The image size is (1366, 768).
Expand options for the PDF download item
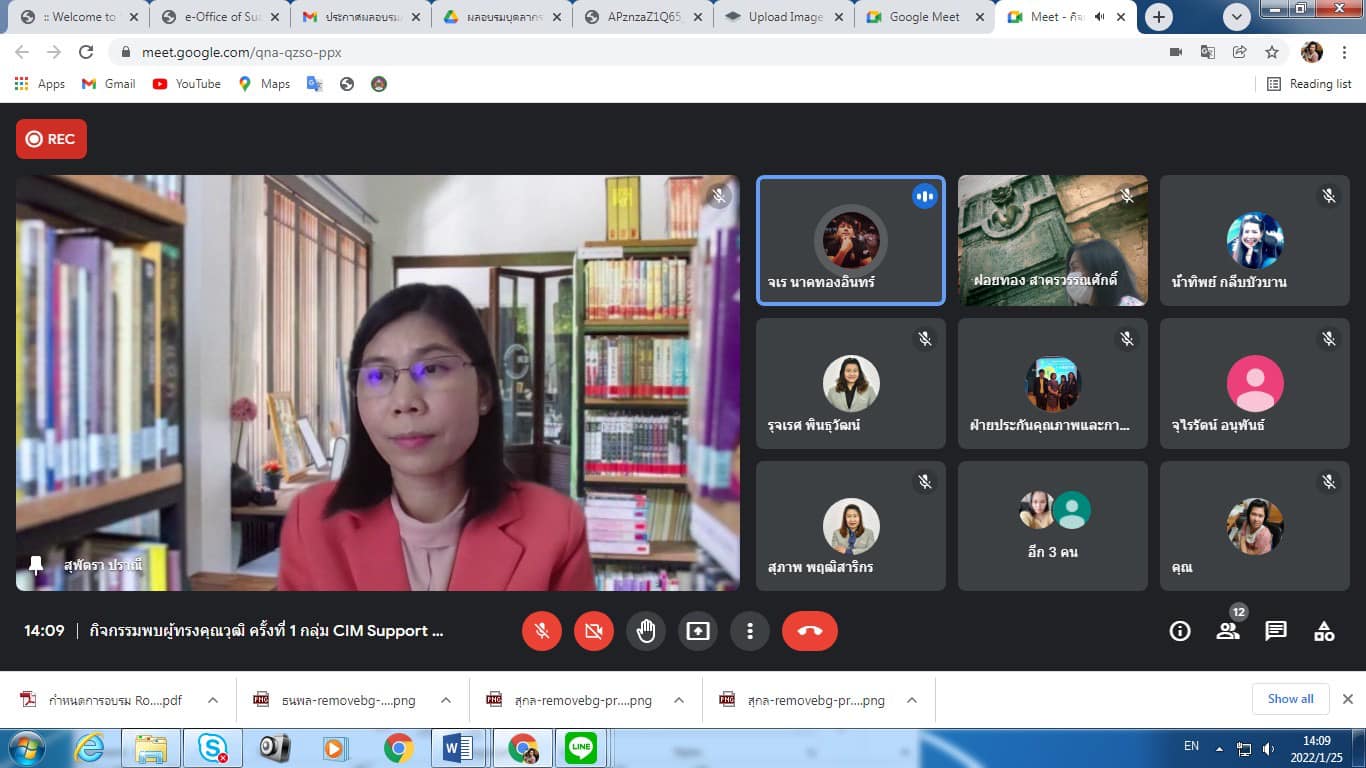coord(213,700)
